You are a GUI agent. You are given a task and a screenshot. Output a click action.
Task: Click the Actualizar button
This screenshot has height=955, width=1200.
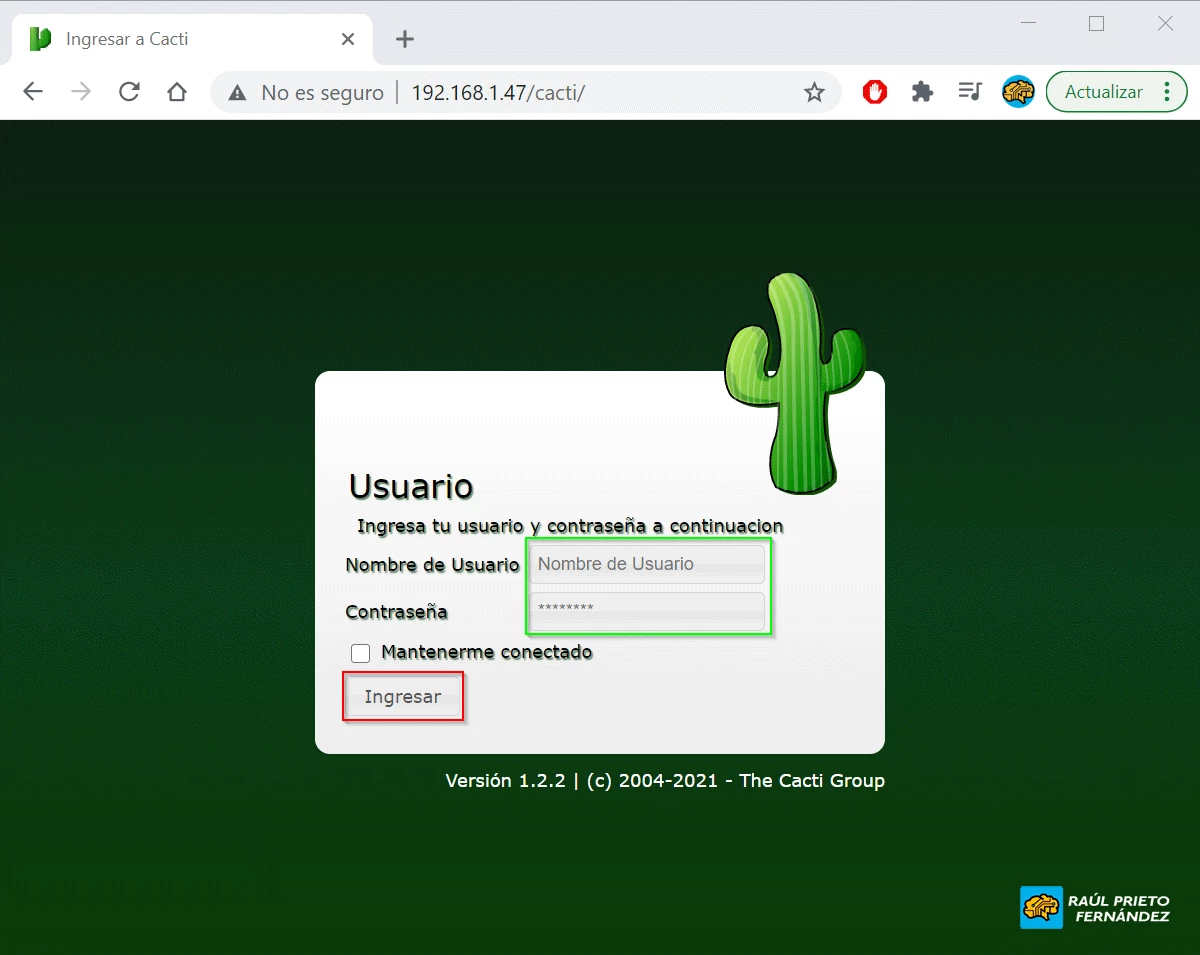[1103, 91]
